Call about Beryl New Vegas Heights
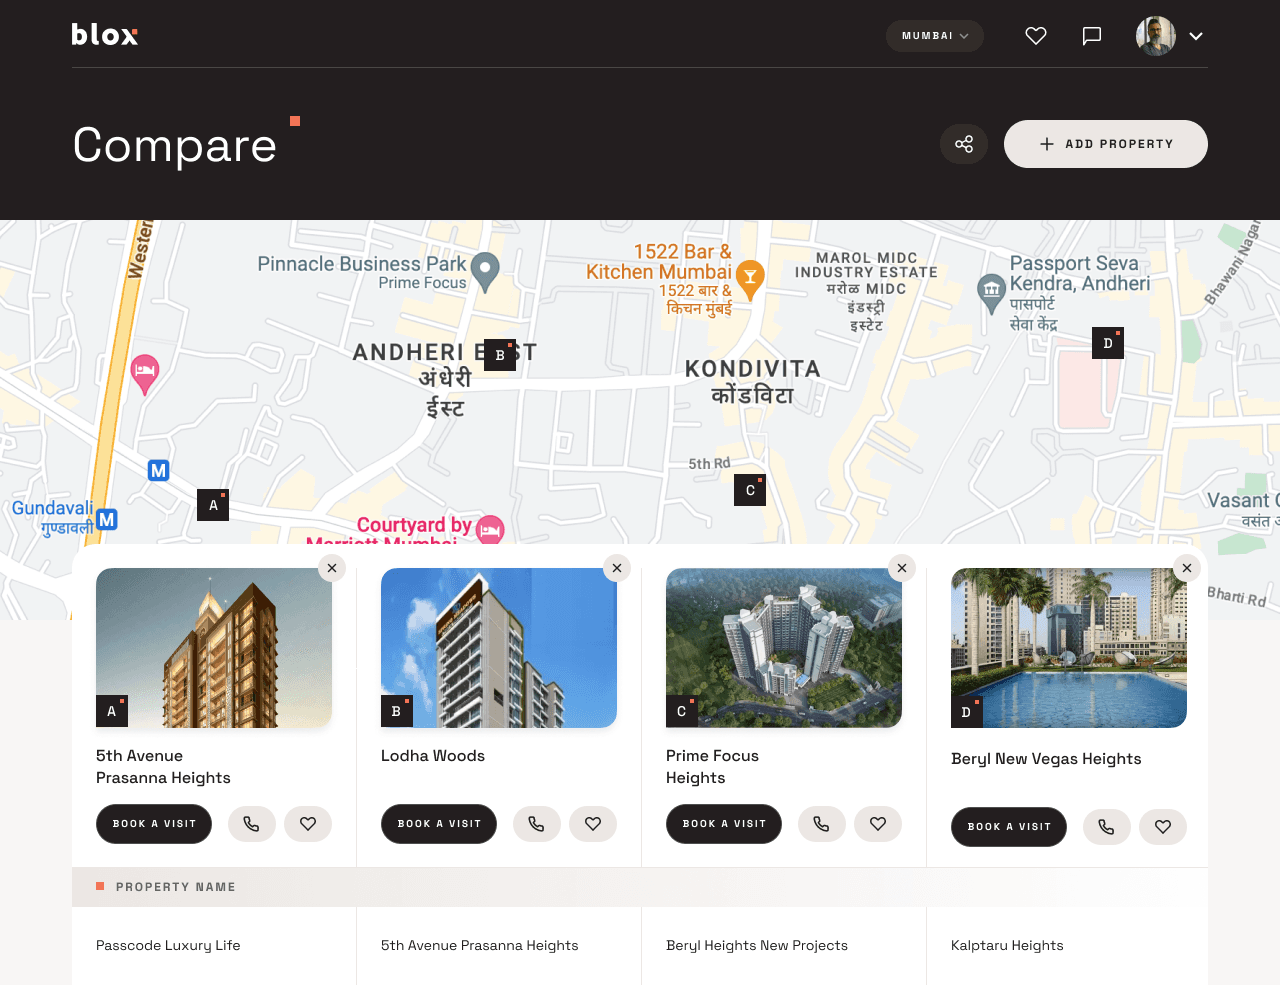 pyautogui.click(x=1107, y=827)
